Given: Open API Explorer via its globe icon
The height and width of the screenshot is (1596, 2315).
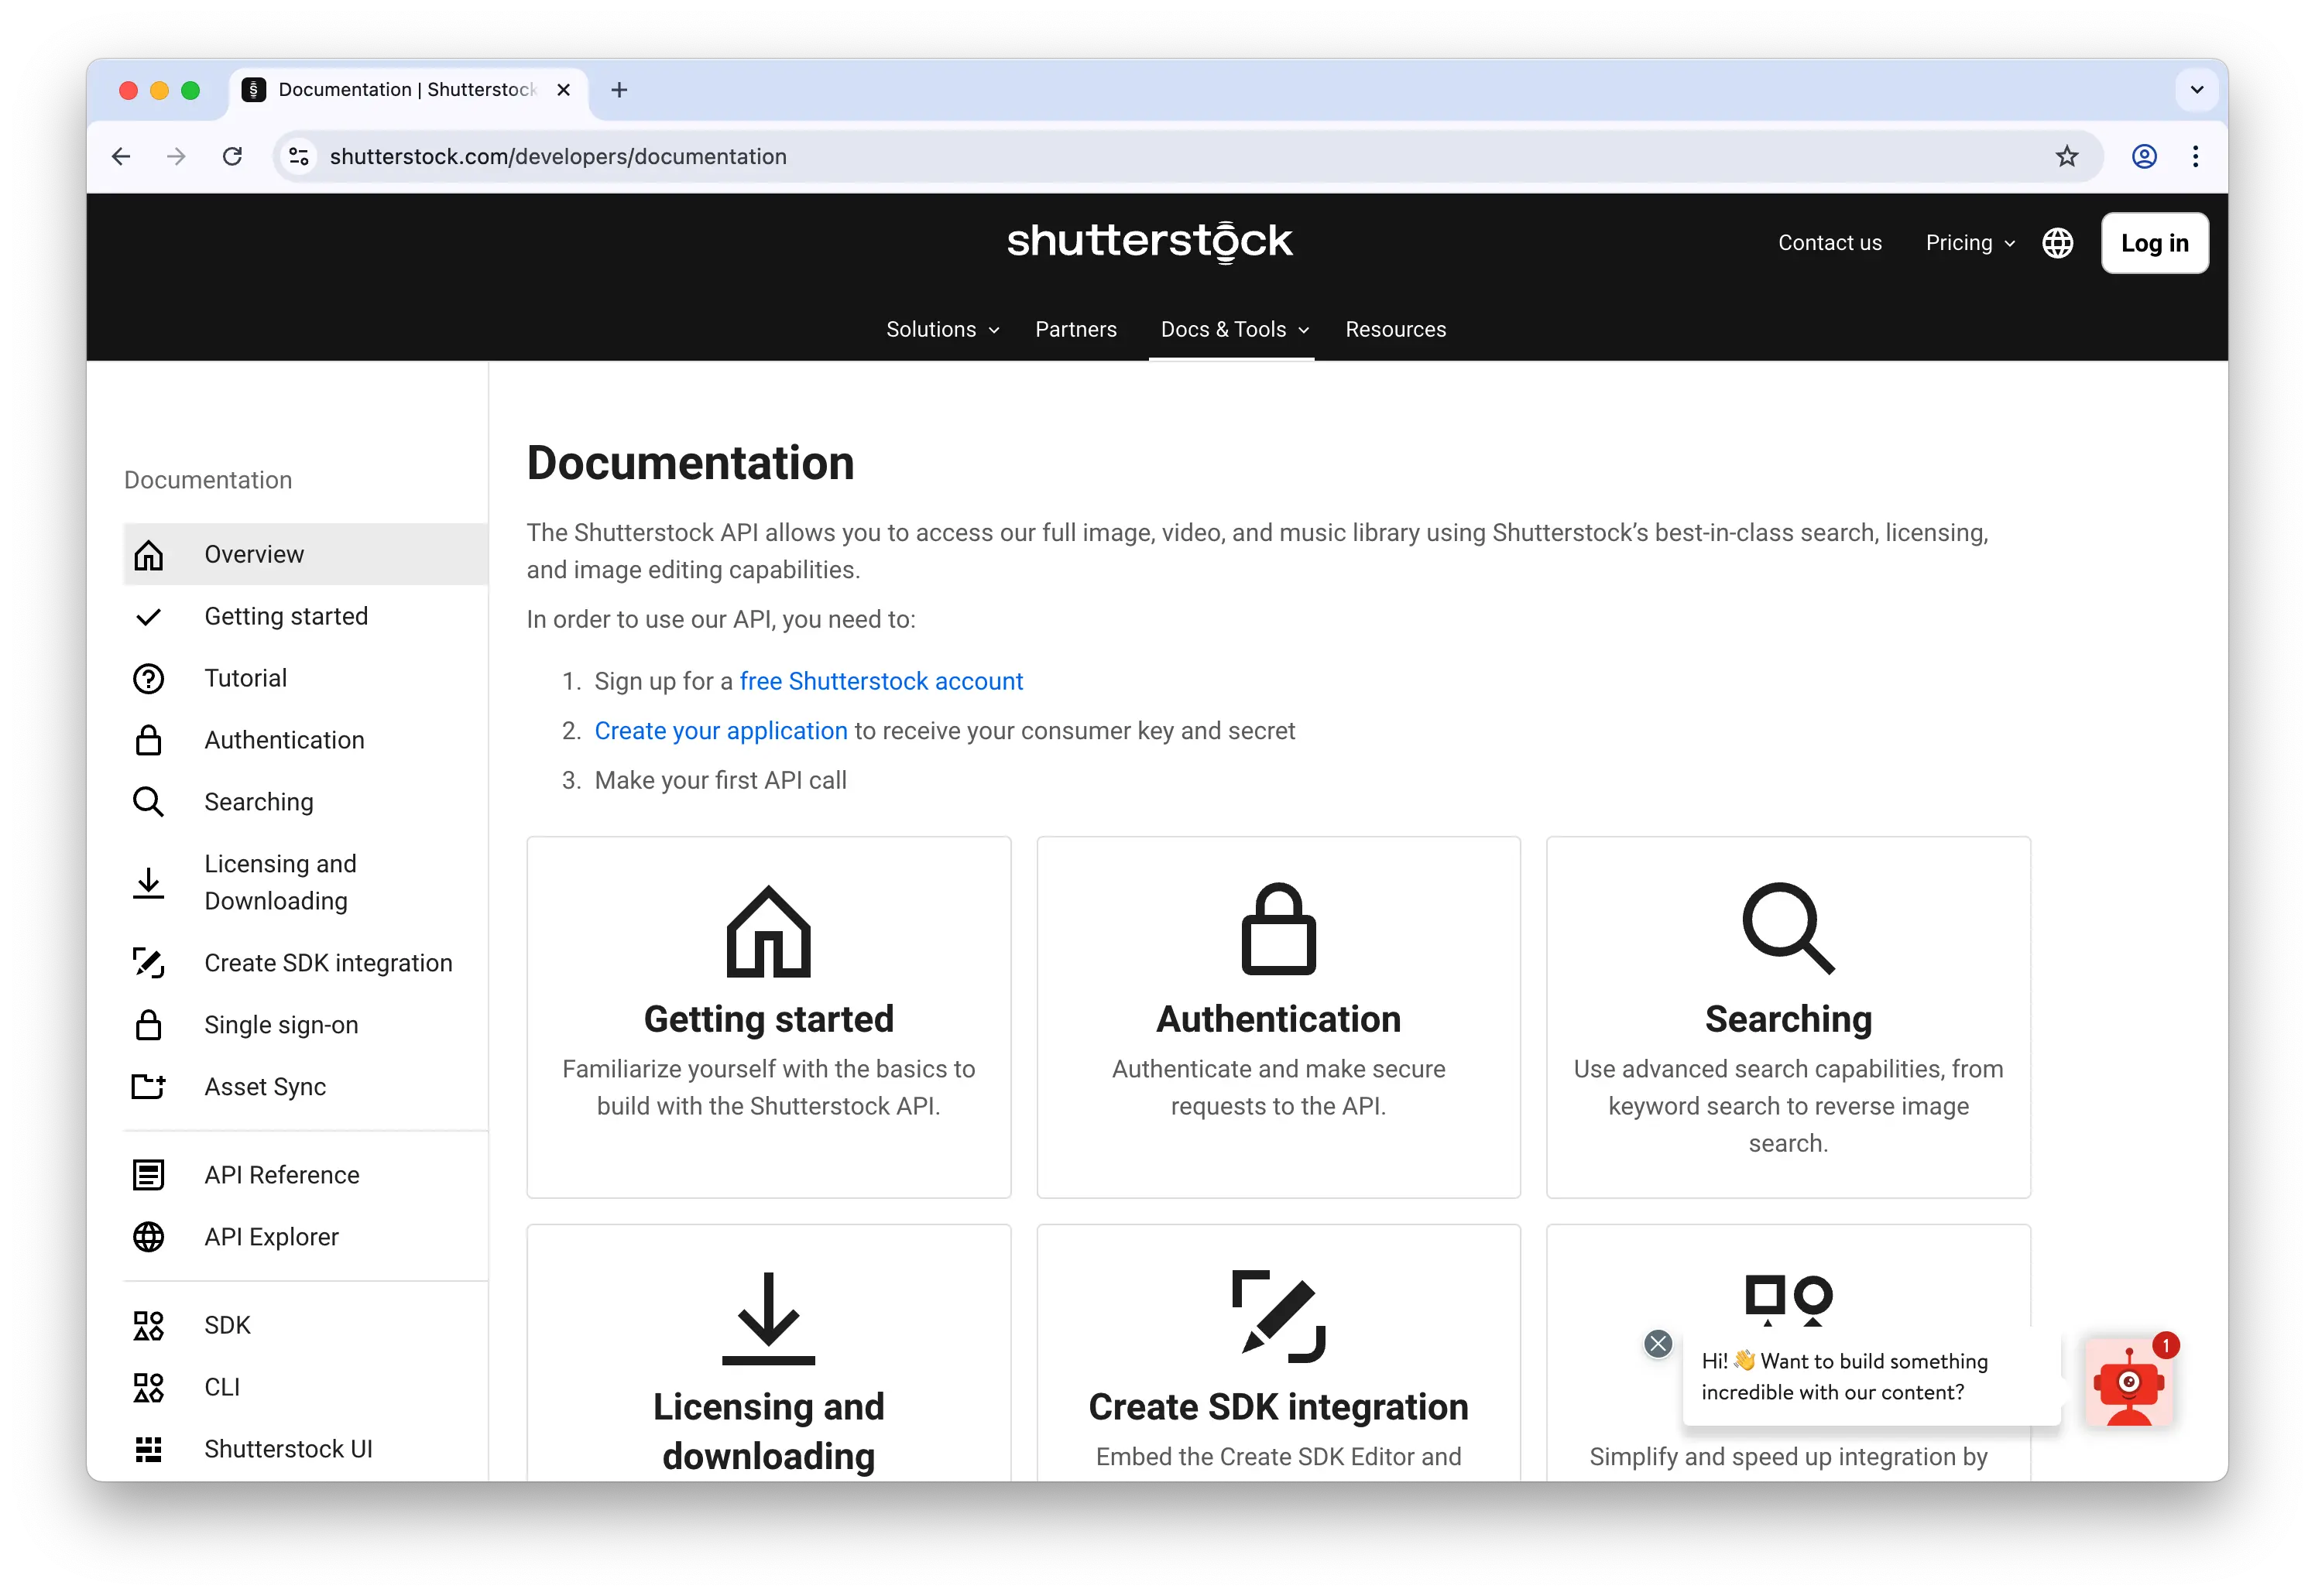Looking at the screenshot, I should 148,1237.
